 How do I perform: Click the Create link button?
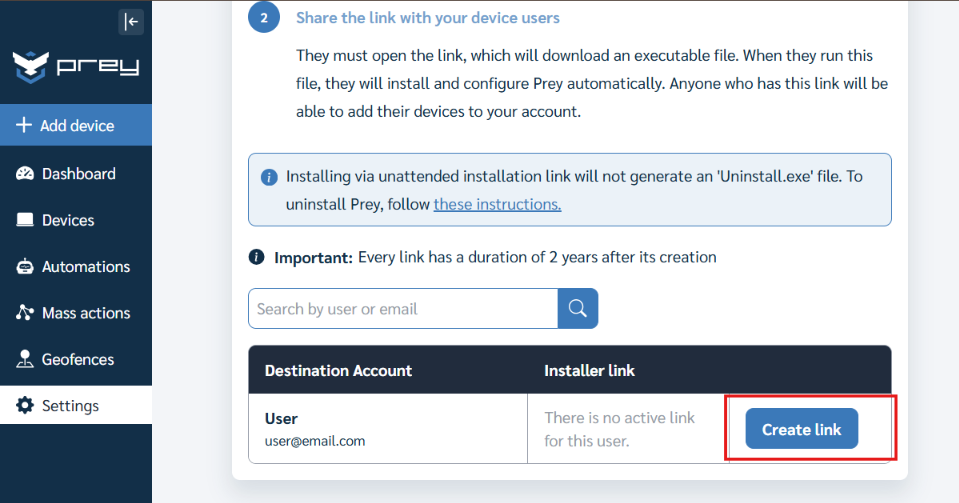coord(801,429)
